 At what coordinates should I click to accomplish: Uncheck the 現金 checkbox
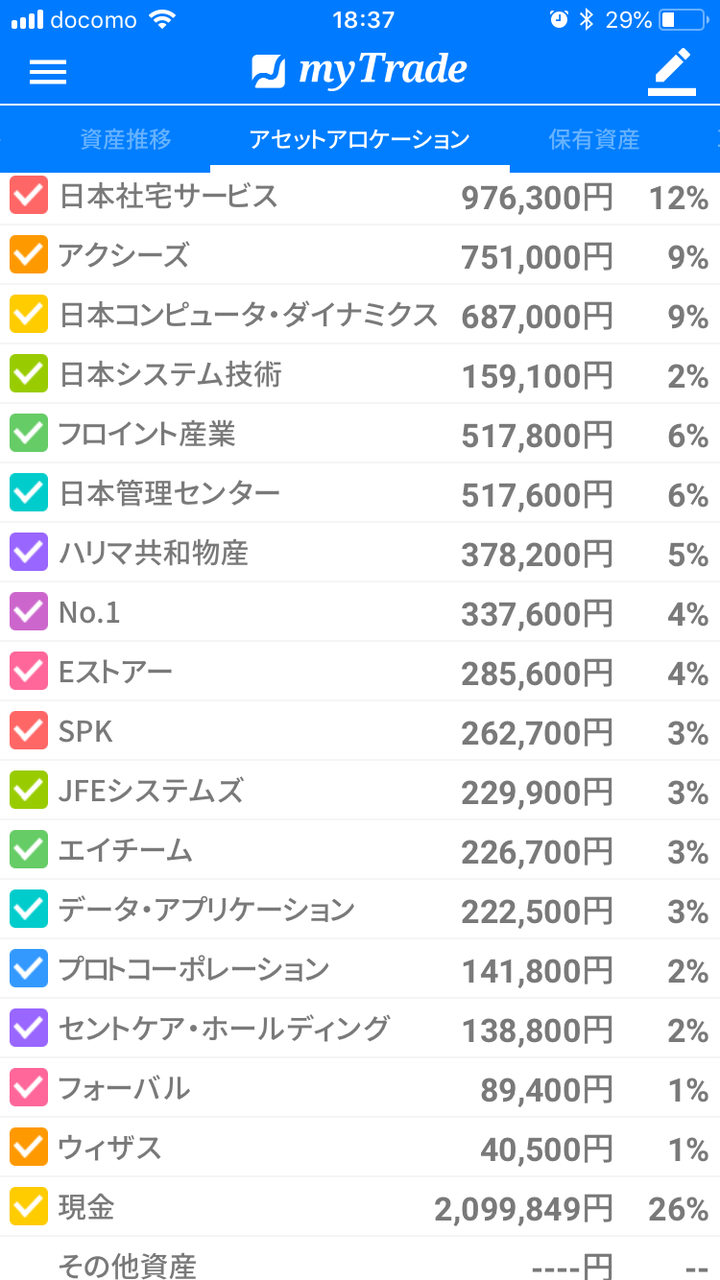click(29, 1208)
